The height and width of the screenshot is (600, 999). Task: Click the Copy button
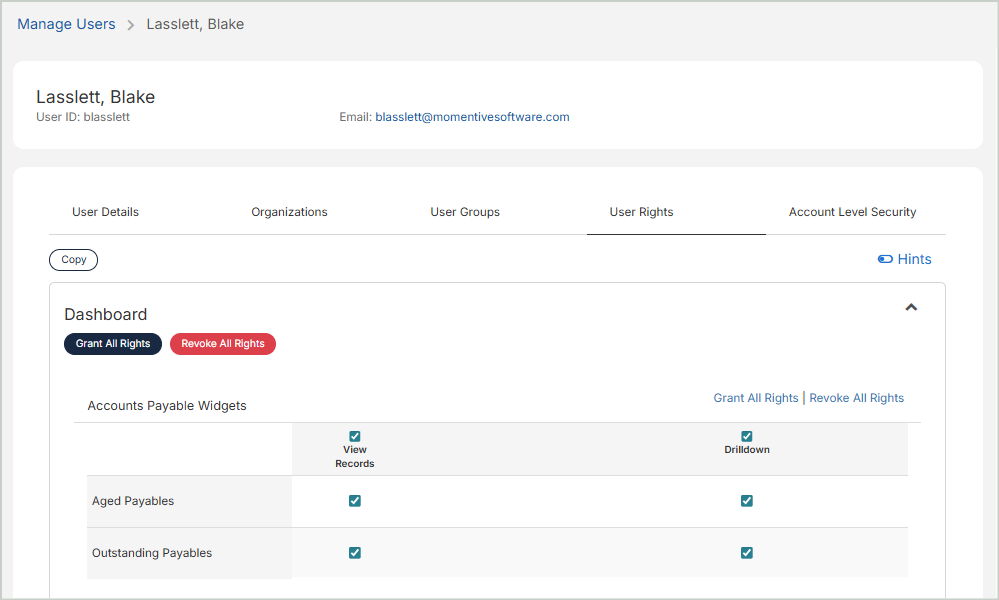click(x=74, y=260)
